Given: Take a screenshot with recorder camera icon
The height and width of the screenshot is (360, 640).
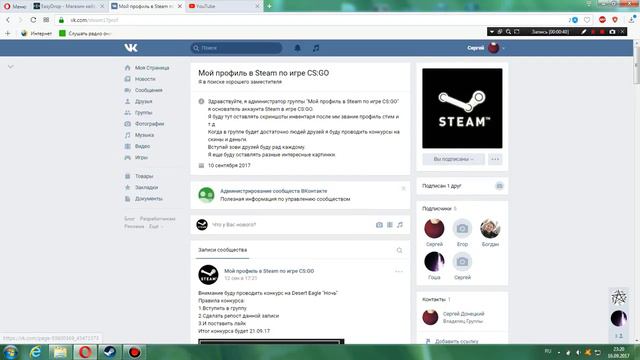Looking at the screenshot, I should (x=612, y=31).
